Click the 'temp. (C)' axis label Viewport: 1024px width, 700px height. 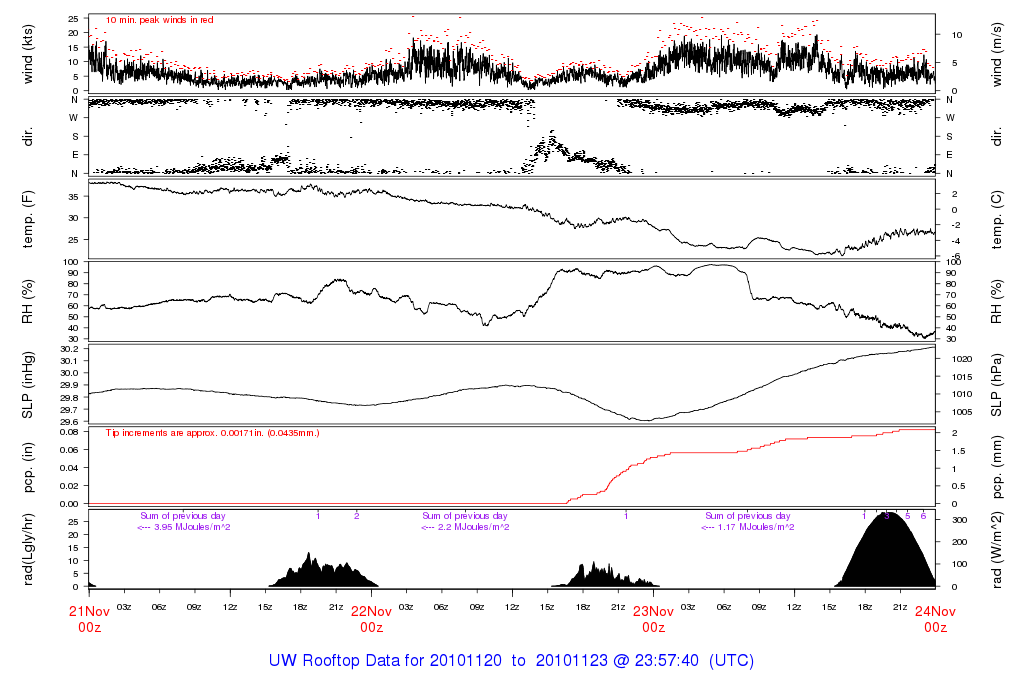(x=997, y=219)
